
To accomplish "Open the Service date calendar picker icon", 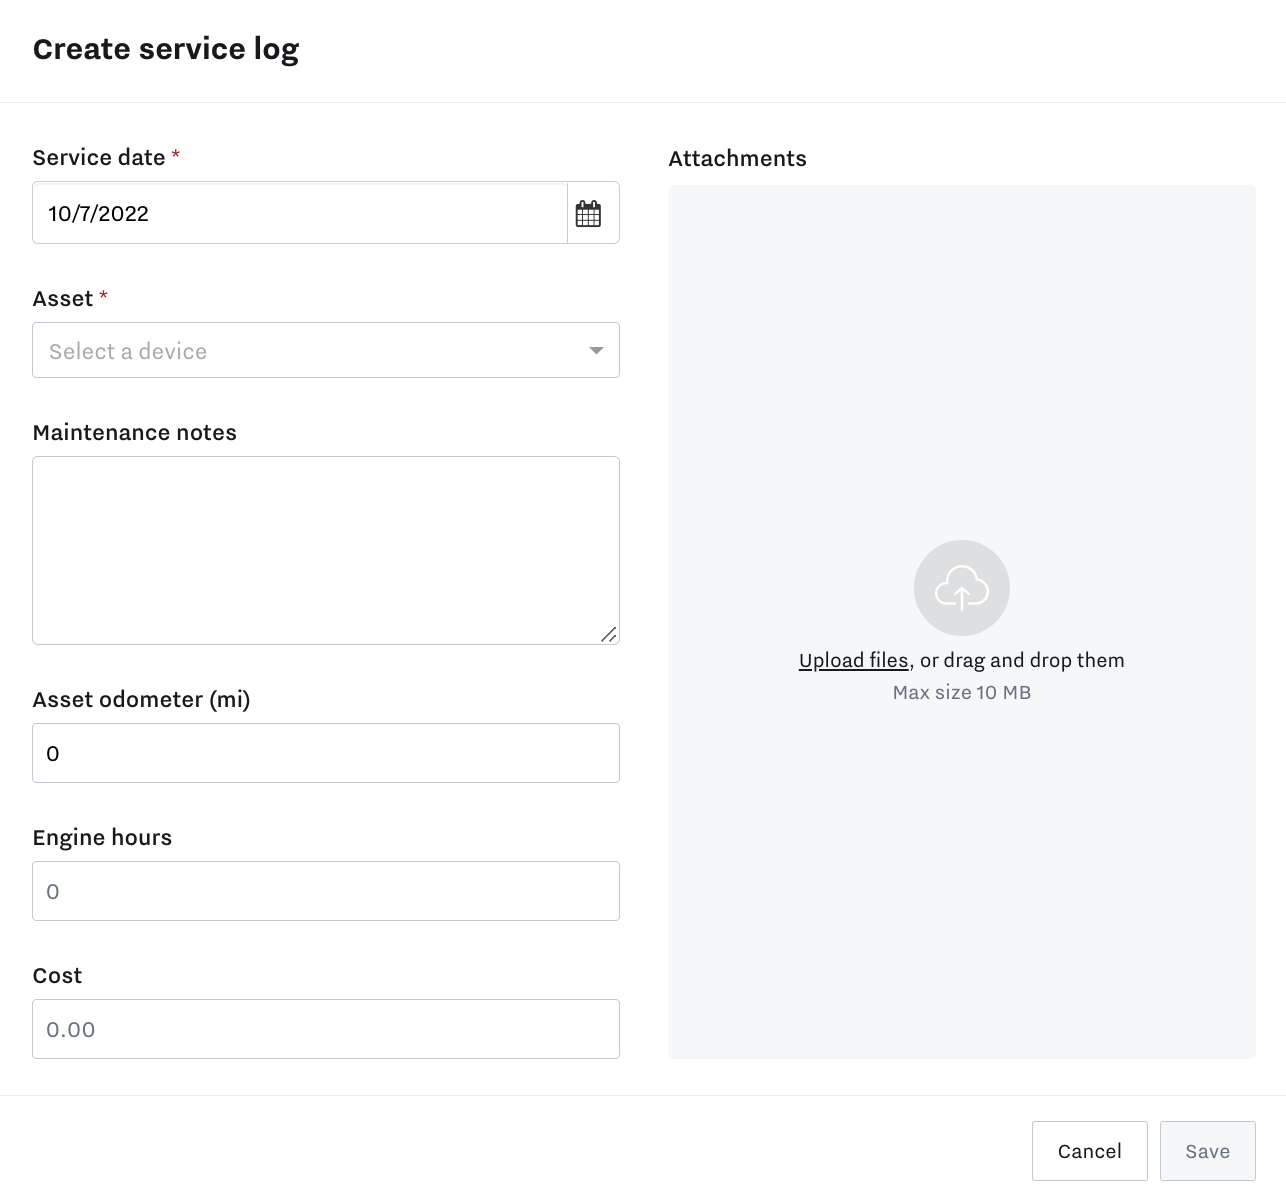I will point(589,213).
